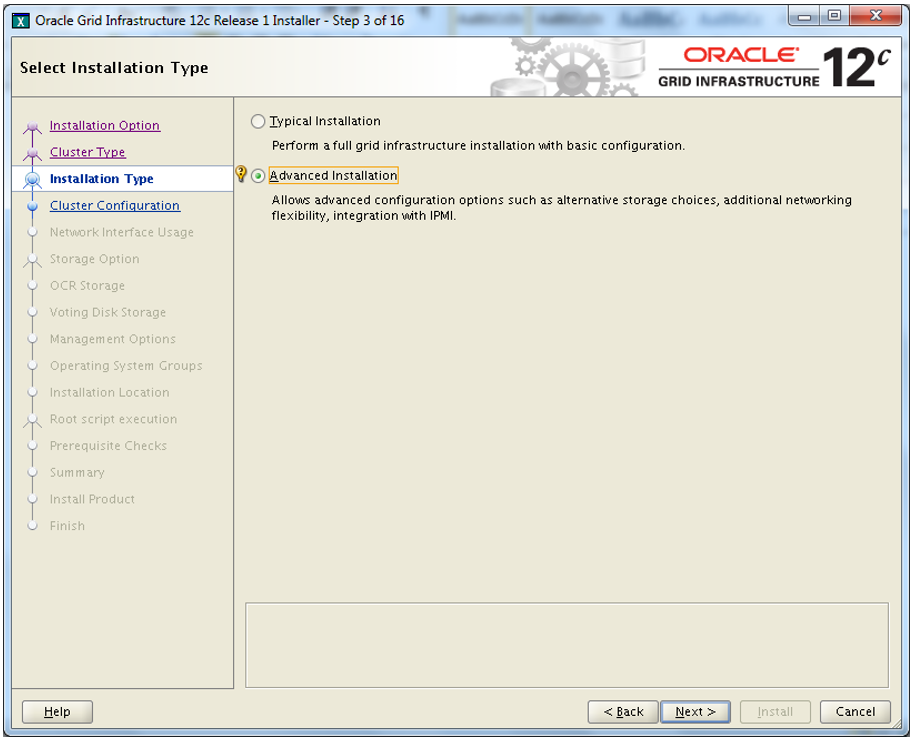This screenshot has width=912, height=740.
Task: Go Back to the previous step
Action: (x=623, y=711)
